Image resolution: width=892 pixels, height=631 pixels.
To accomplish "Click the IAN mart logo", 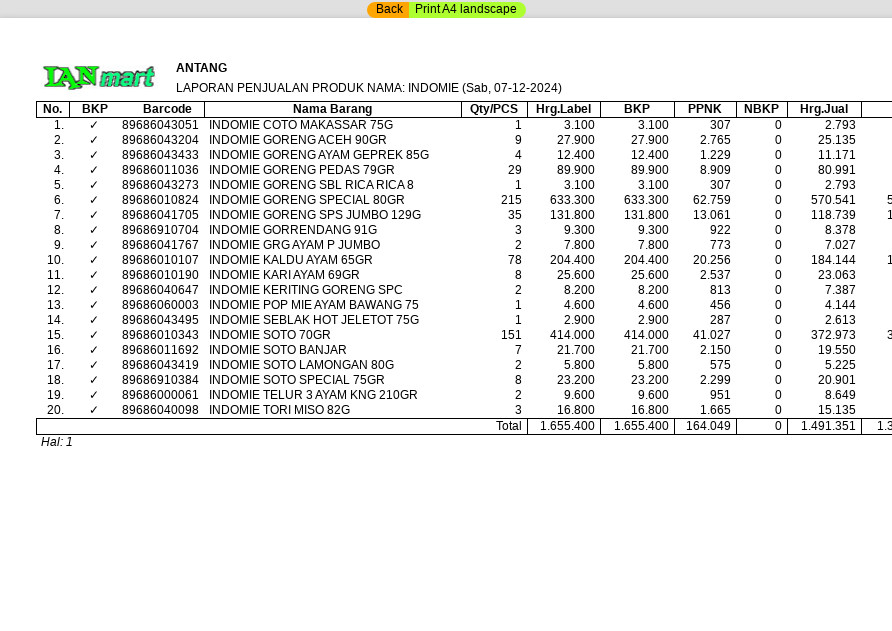I will (x=99, y=77).
